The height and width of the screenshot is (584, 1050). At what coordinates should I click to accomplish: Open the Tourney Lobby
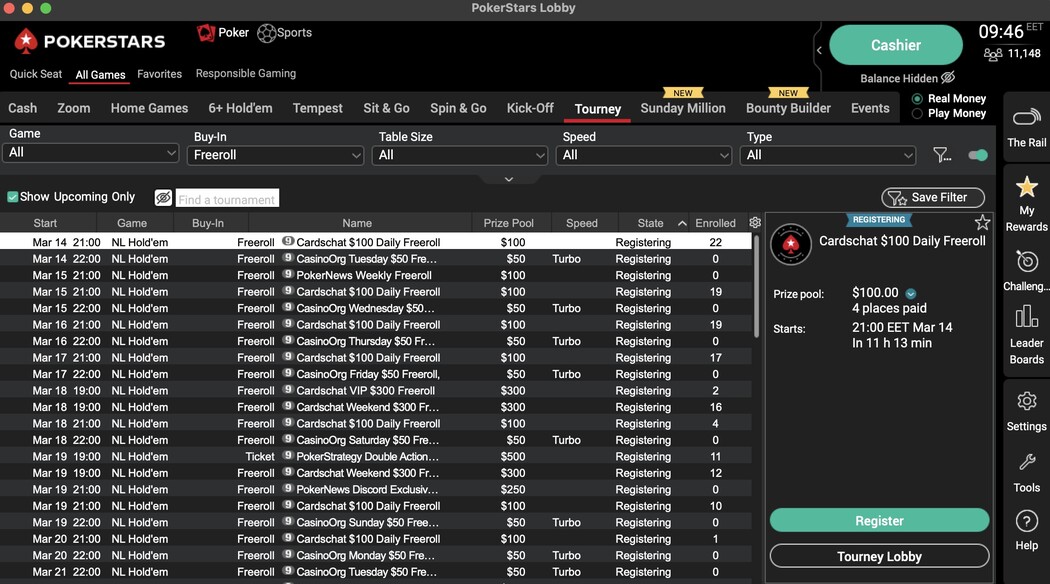[x=879, y=556]
